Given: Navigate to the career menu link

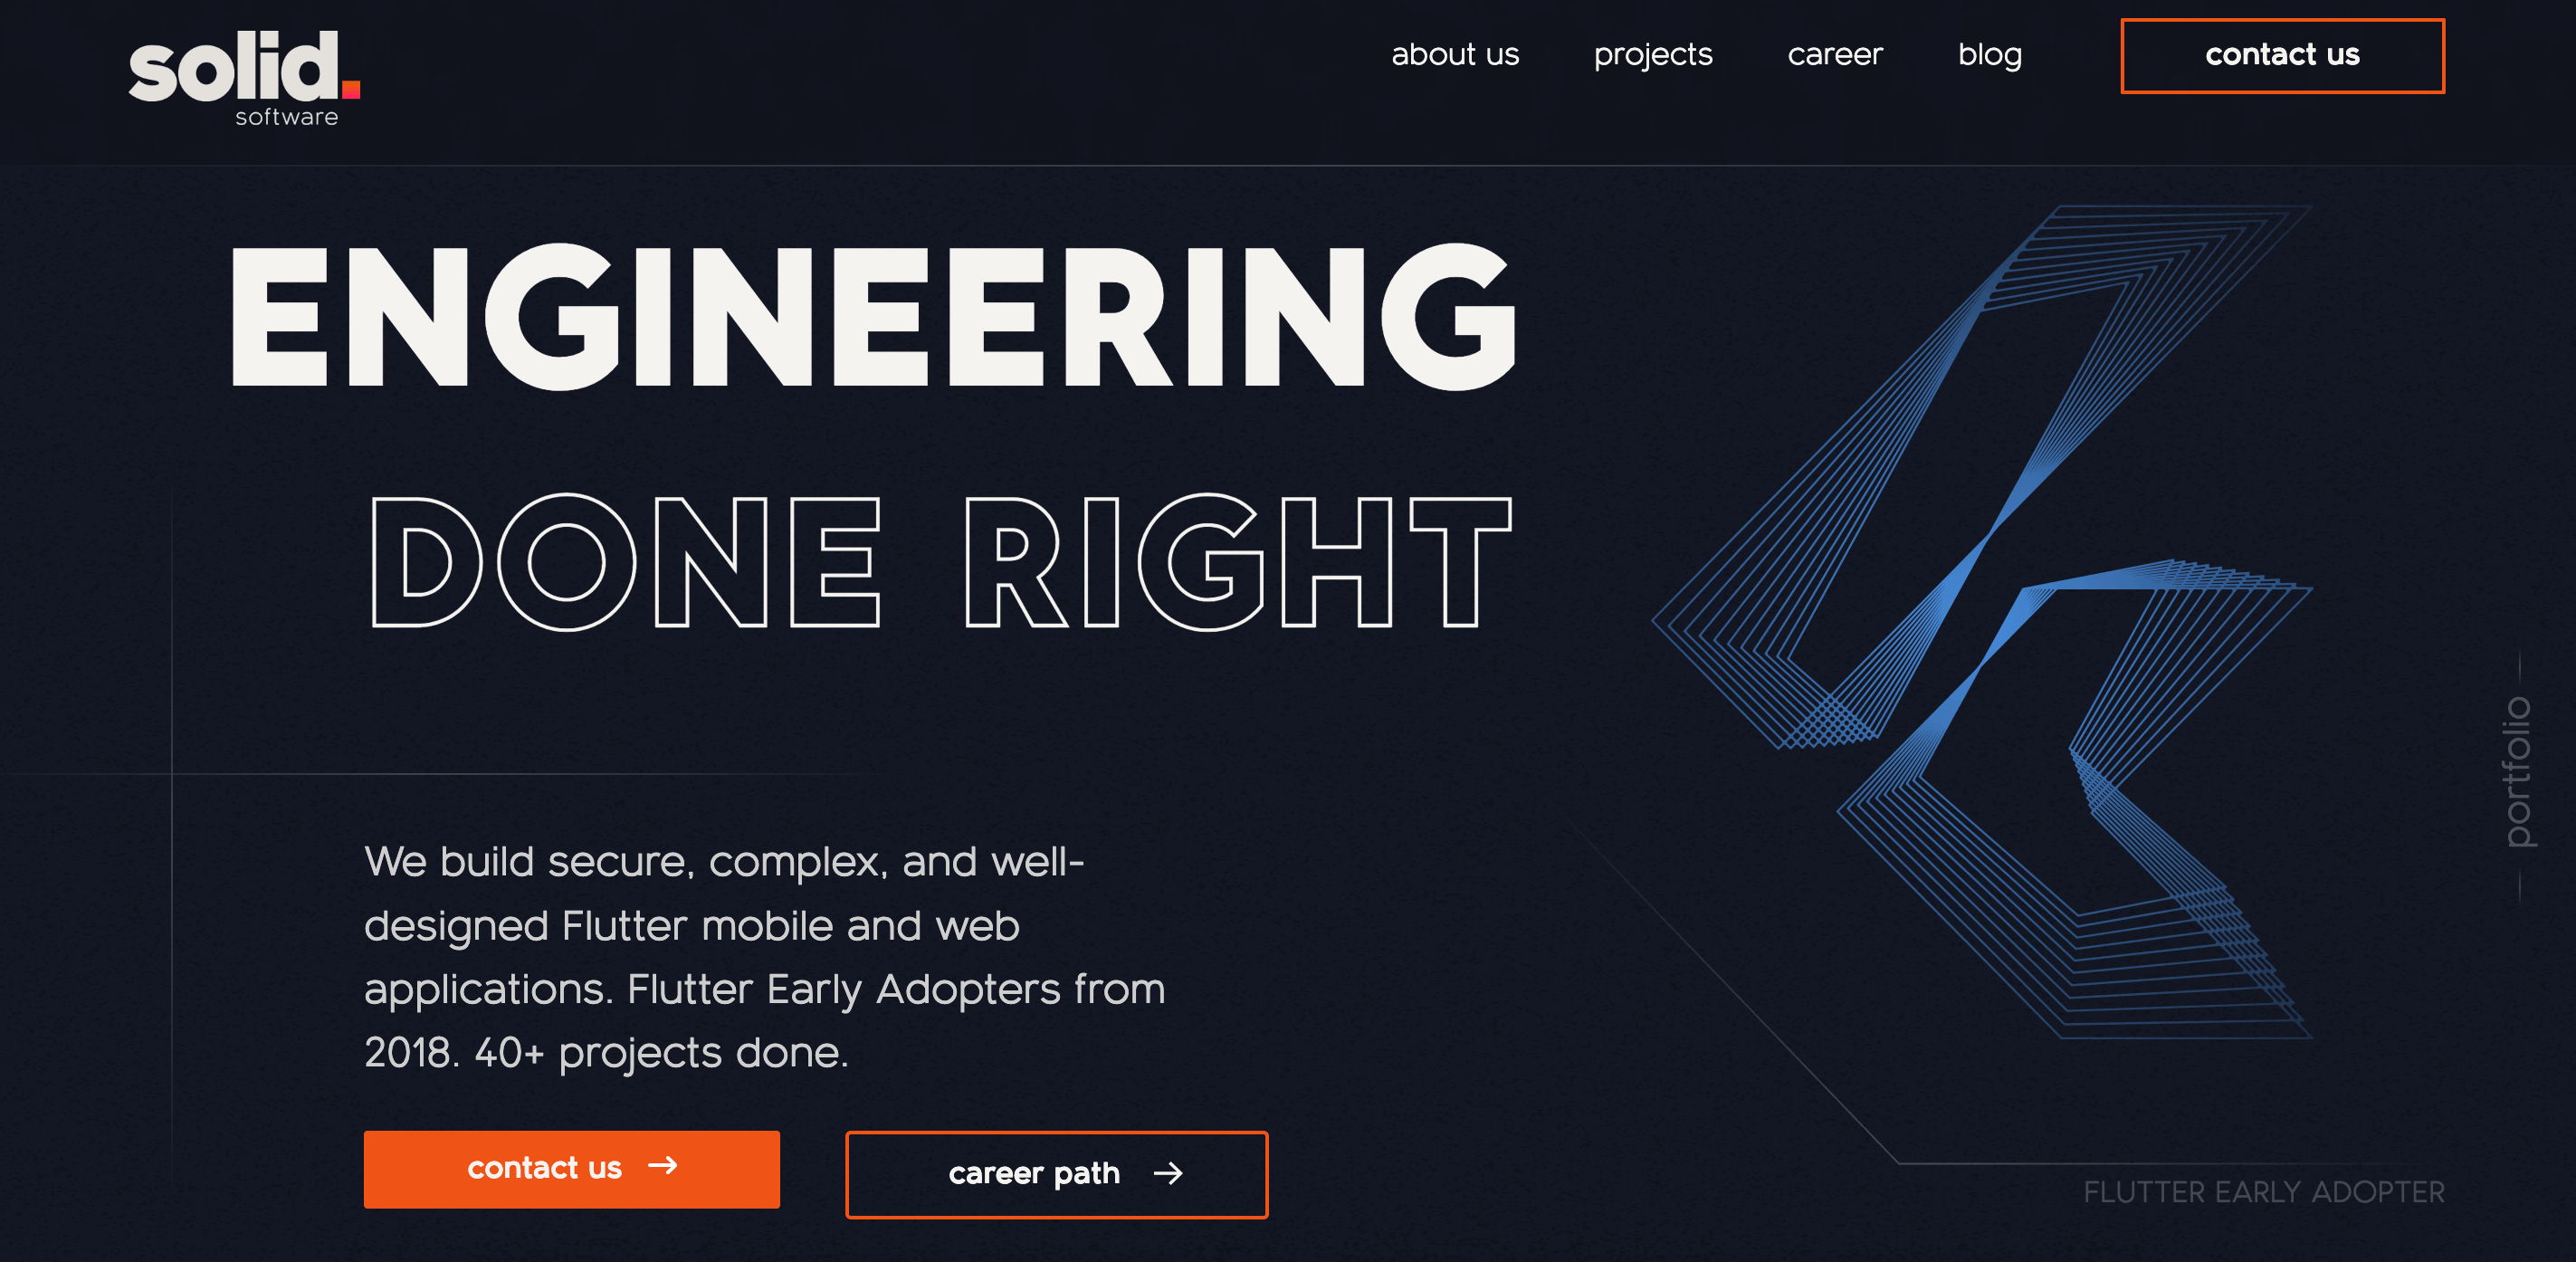Looking at the screenshot, I should coord(1837,56).
